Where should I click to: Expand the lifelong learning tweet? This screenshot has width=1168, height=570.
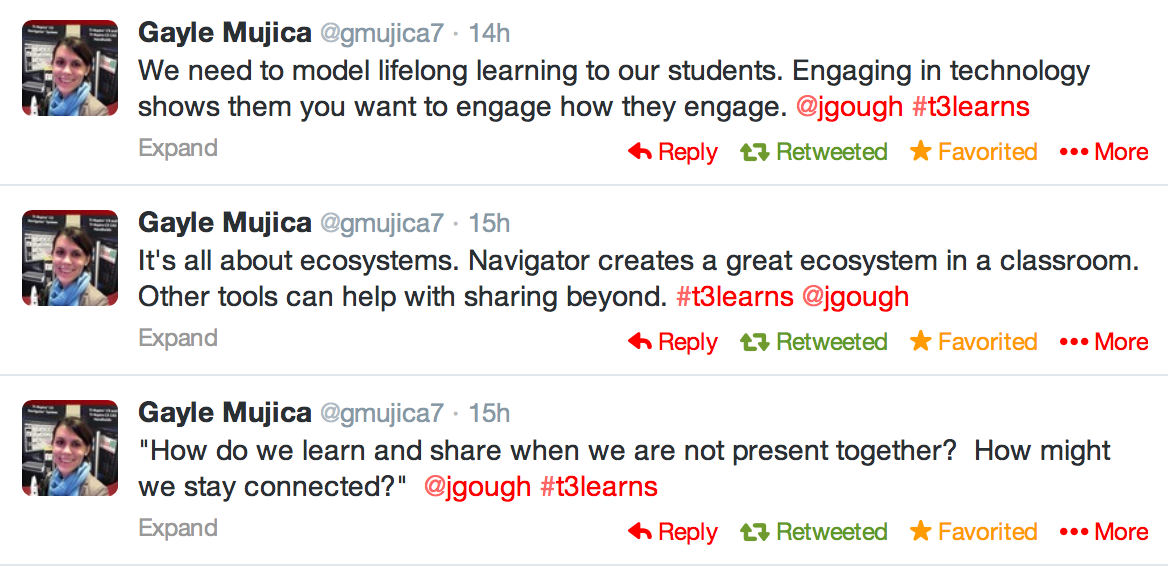click(x=178, y=148)
